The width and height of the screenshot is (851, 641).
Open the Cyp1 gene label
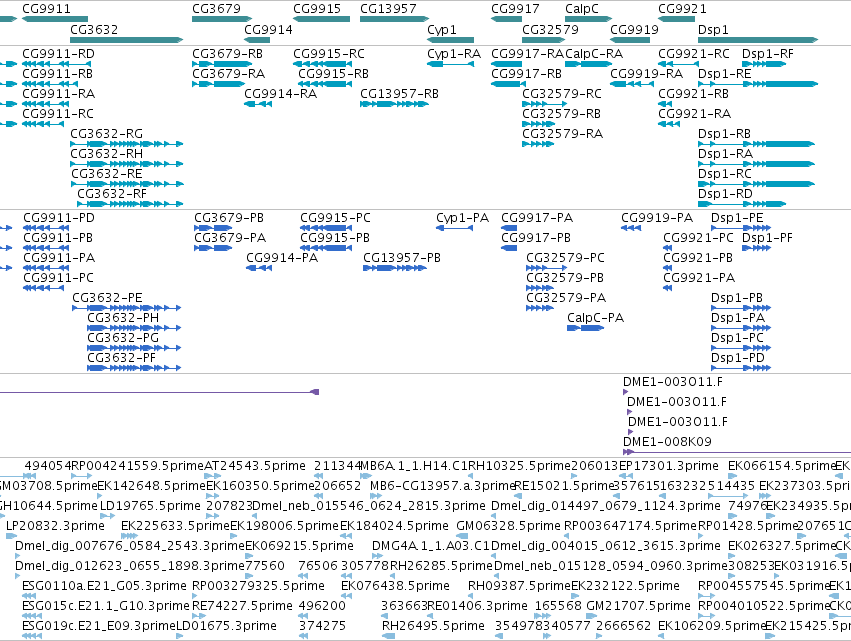(442, 29)
